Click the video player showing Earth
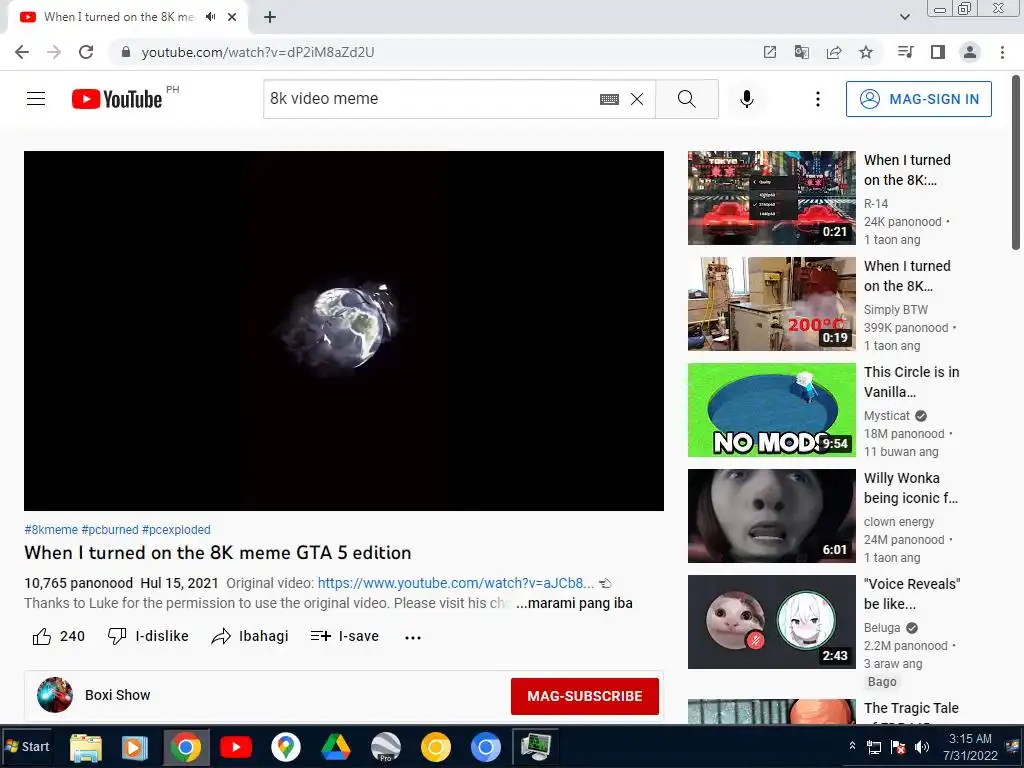1024x768 pixels. [x=344, y=331]
